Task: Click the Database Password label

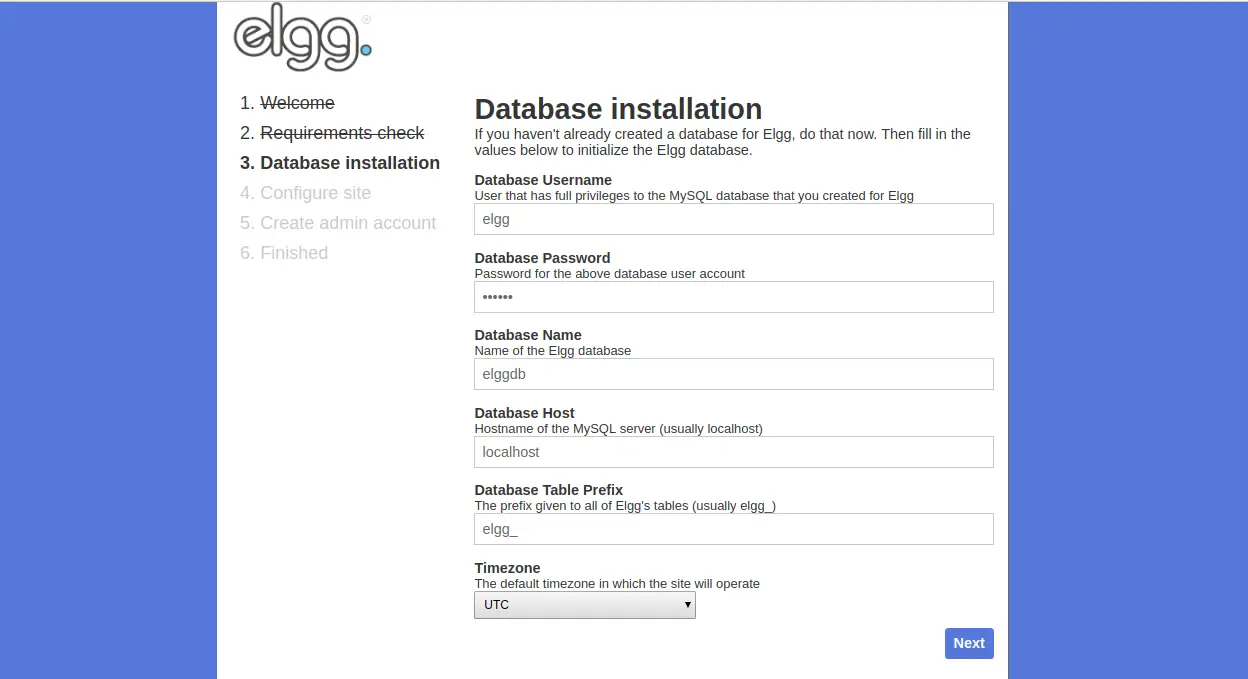Action: pos(542,258)
